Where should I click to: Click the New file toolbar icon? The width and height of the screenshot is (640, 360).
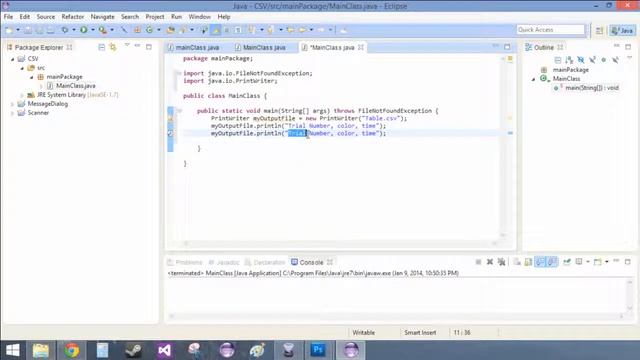(9, 30)
